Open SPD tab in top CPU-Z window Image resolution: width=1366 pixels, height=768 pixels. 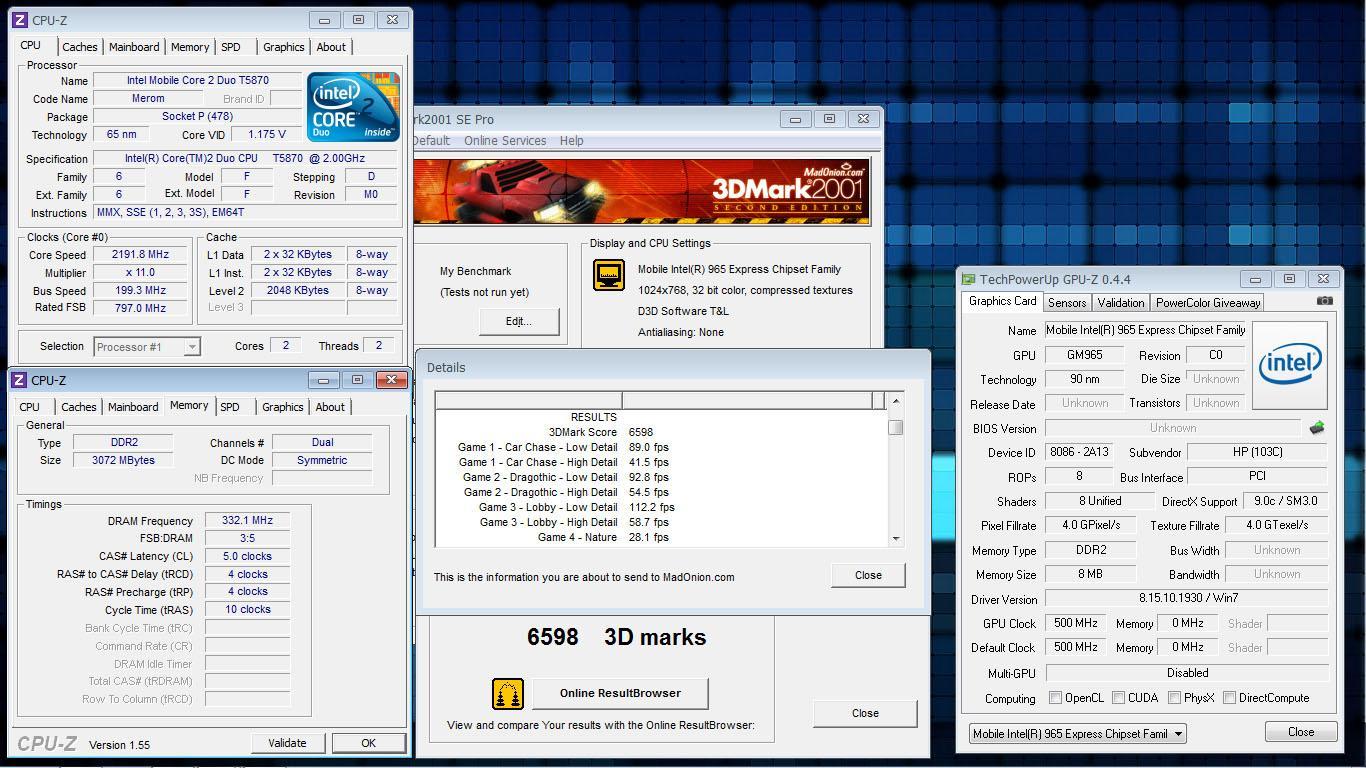click(231, 47)
